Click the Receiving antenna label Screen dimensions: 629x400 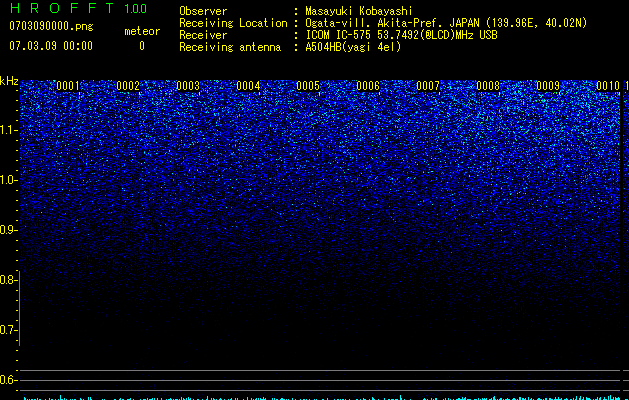230,47
